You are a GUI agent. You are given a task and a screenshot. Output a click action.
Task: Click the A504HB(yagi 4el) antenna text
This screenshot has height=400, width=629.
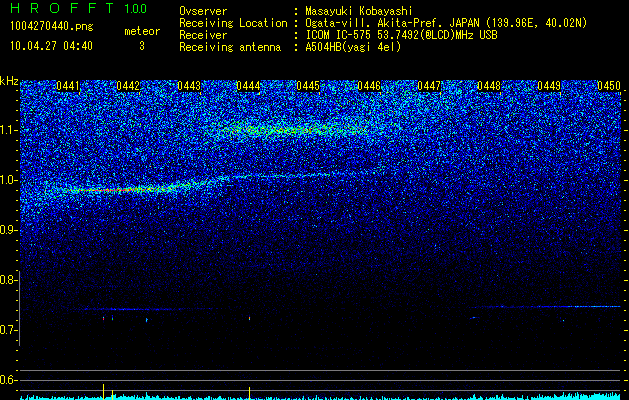[353, 47]
